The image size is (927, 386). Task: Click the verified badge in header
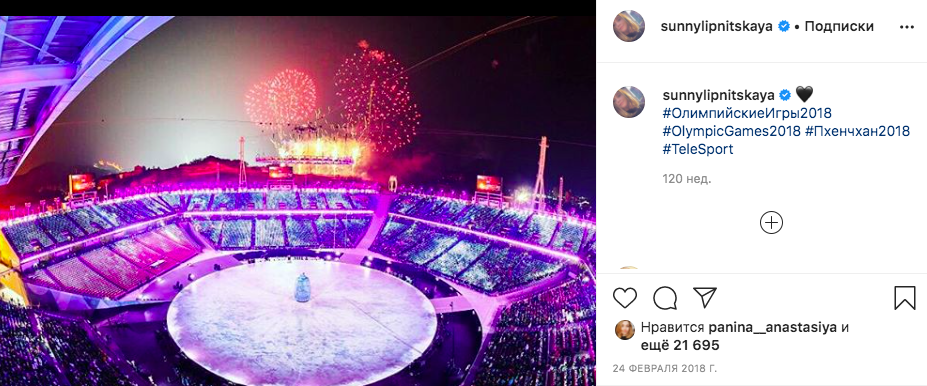784,27
